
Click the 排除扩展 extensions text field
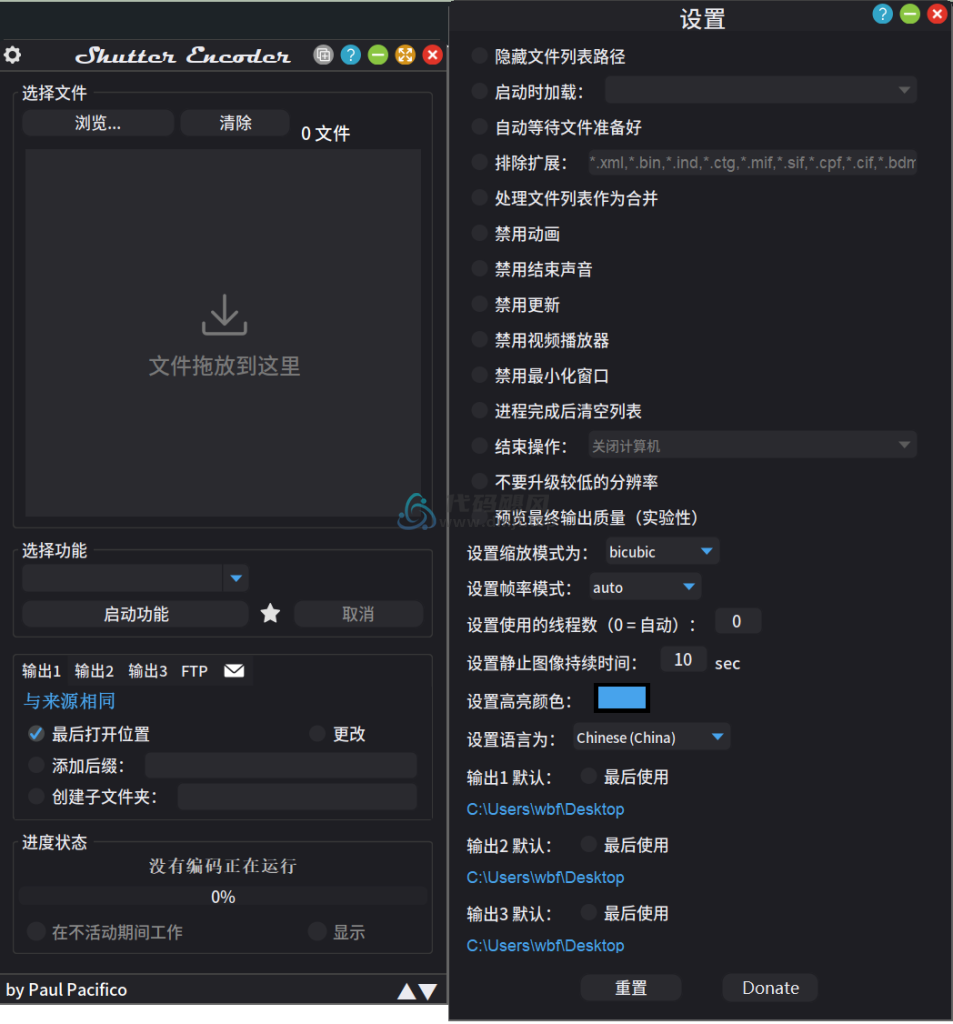coord(752,163)
